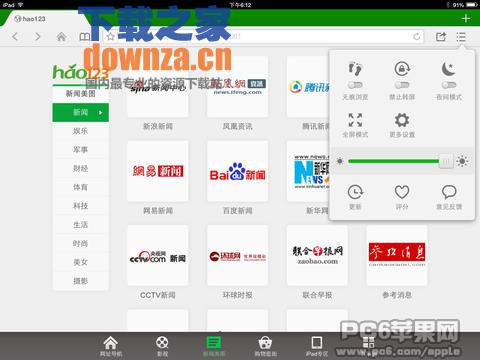Click the hao123 logo
Viewport: 480px width, 360px height.
pos(80,72)
